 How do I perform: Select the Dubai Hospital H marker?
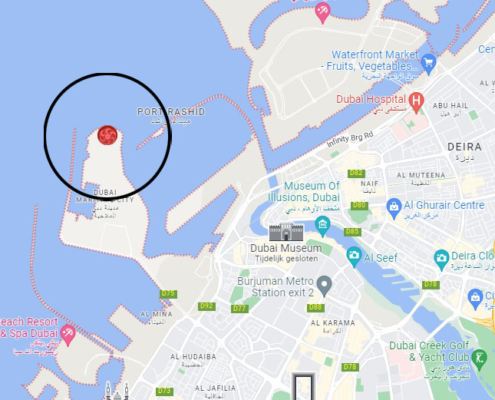coord(416,102)
